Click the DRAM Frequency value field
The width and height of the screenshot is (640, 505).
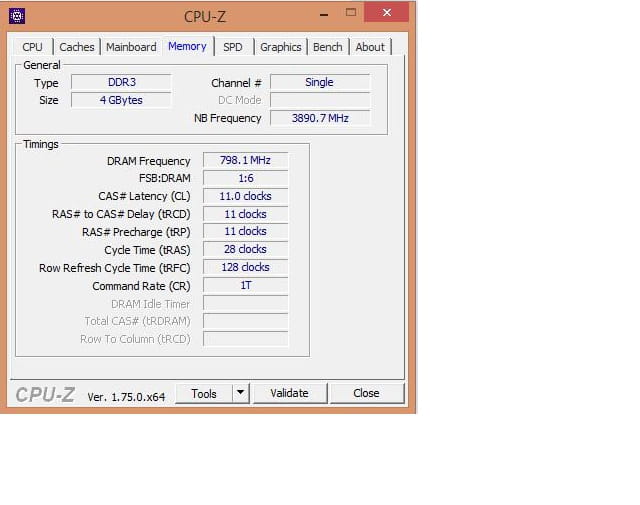[245, 161]
